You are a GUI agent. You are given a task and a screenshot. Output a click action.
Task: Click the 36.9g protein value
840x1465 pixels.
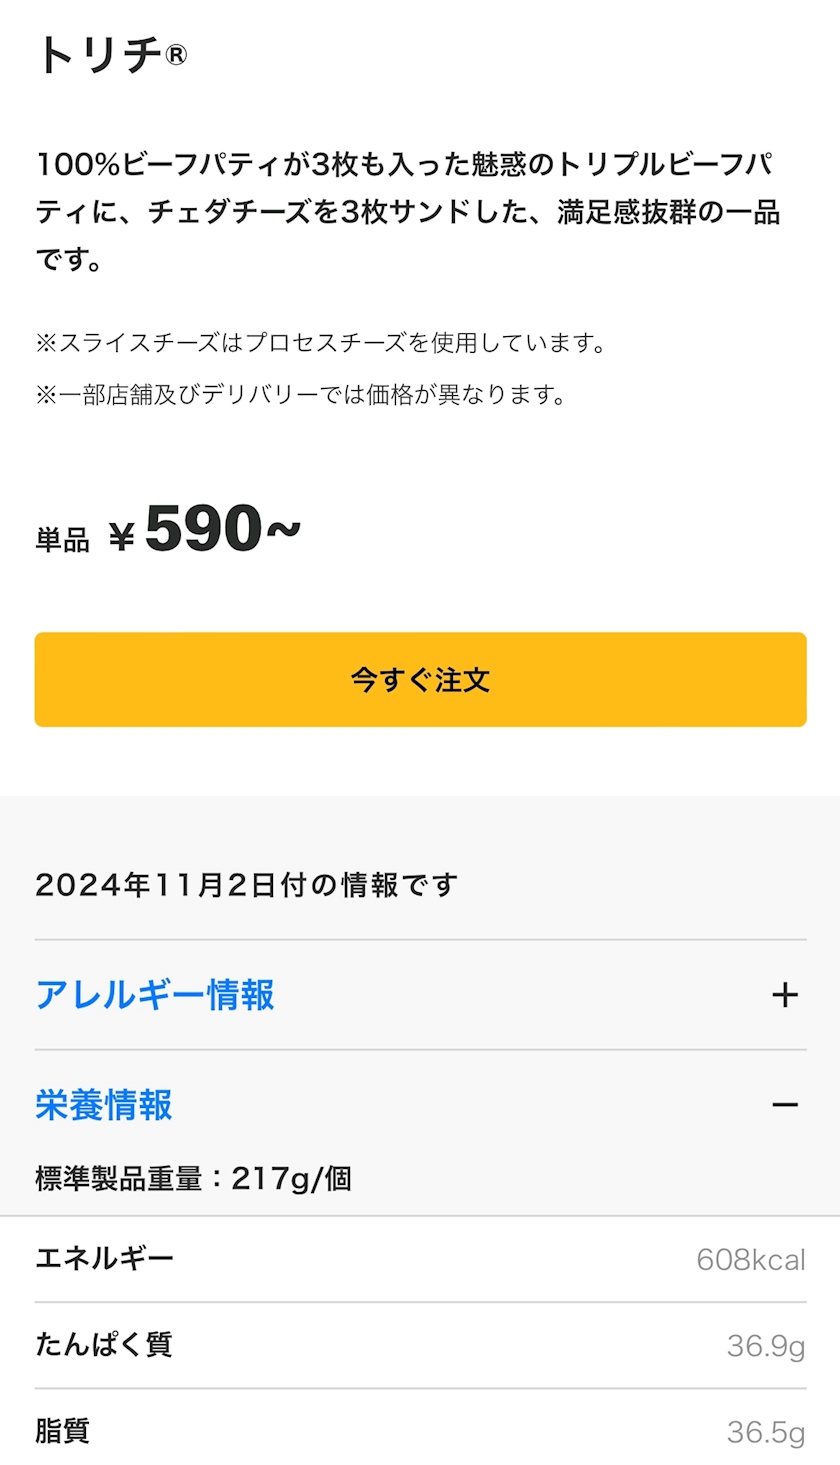766,1346
